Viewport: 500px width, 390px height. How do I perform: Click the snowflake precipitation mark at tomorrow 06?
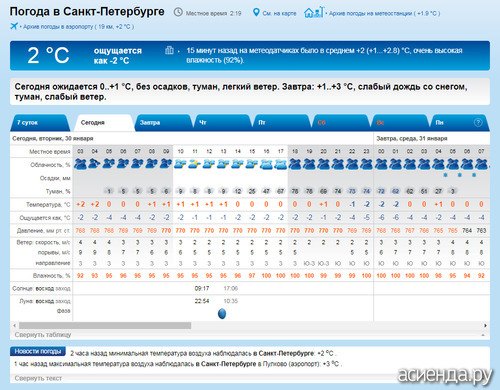tap(460, 175)
